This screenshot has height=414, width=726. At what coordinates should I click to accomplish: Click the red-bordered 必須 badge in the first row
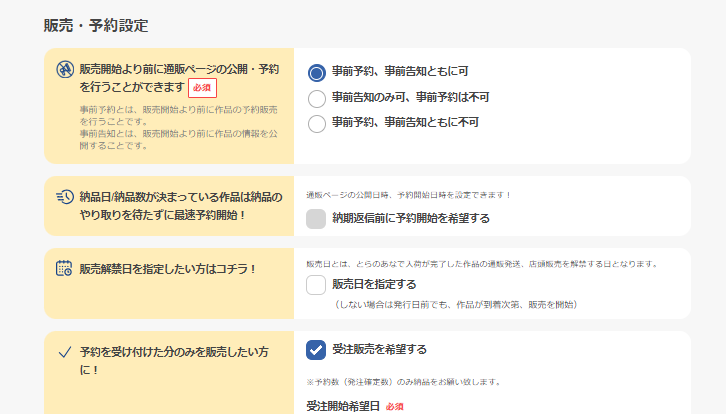click(x=202, y=88)
